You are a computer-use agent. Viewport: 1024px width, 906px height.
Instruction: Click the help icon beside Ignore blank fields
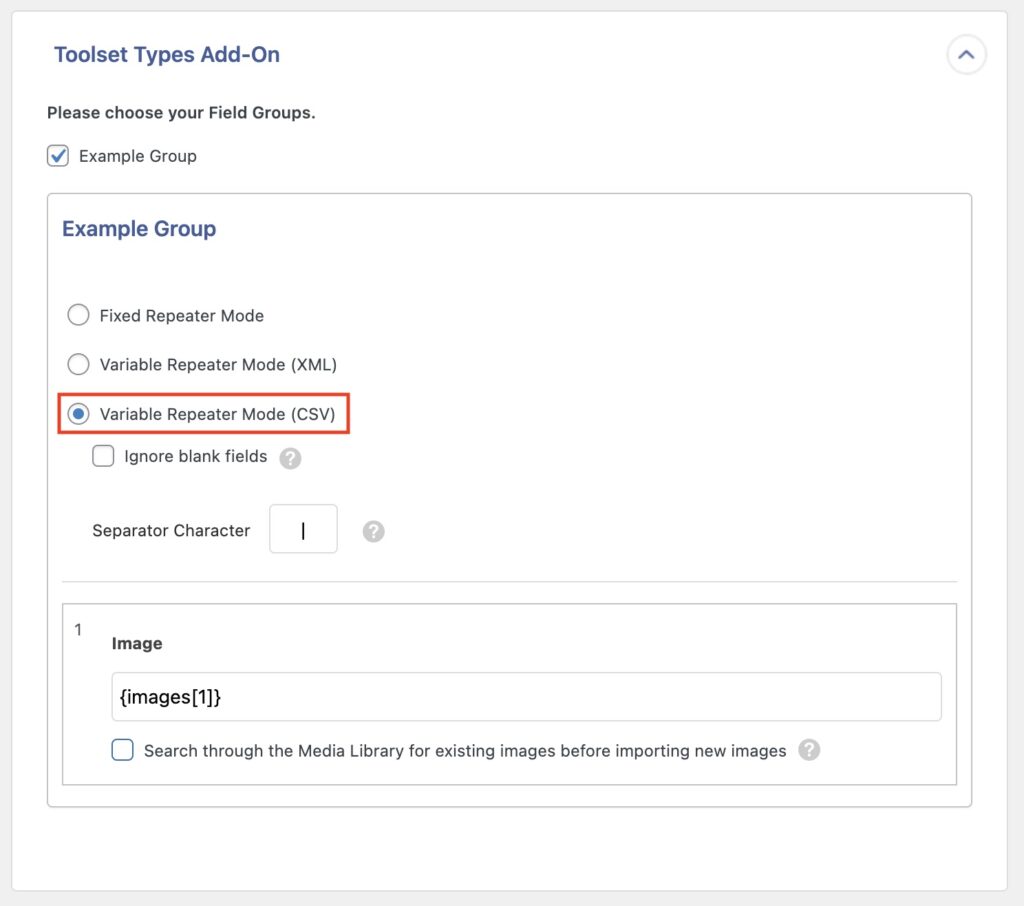(x=291, y=456)
